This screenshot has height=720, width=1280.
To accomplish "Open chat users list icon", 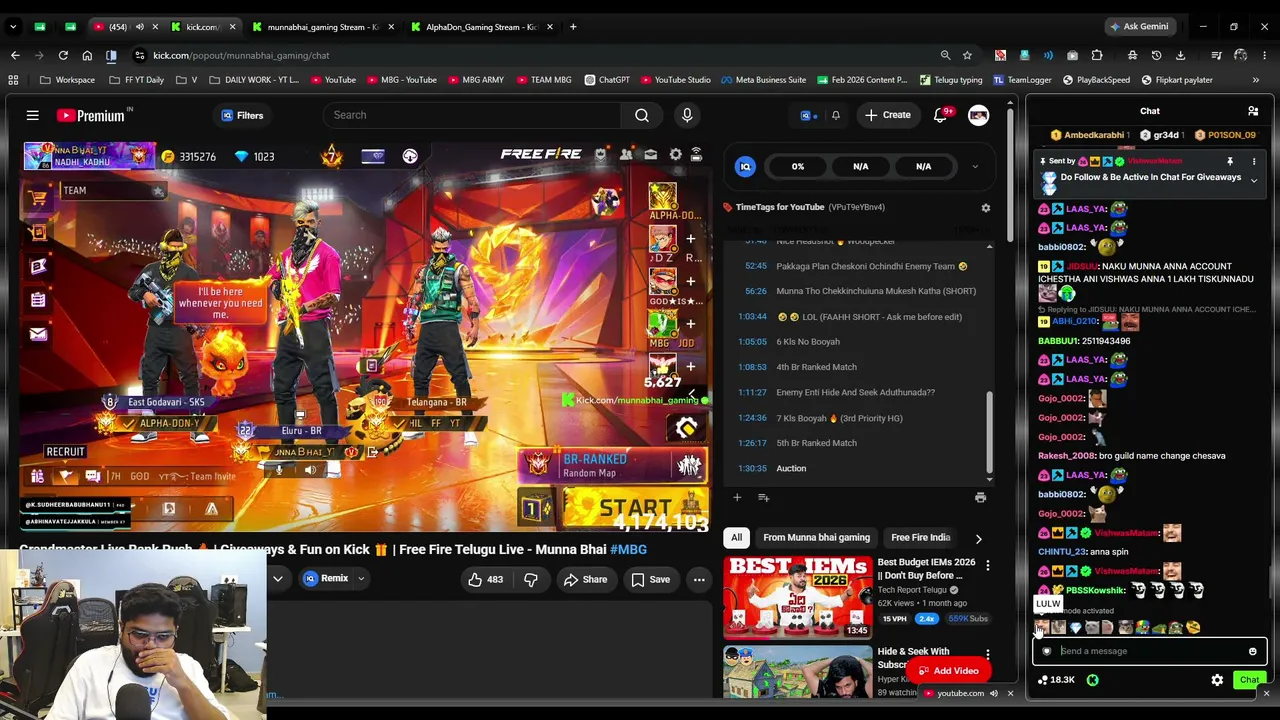I will [1253, 111].
